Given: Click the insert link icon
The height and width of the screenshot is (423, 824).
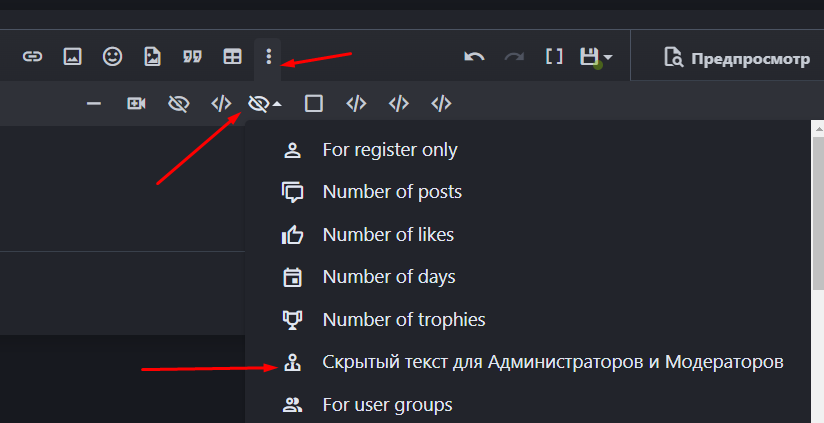Looking at the screenshot, I should (x=33, y=57).
